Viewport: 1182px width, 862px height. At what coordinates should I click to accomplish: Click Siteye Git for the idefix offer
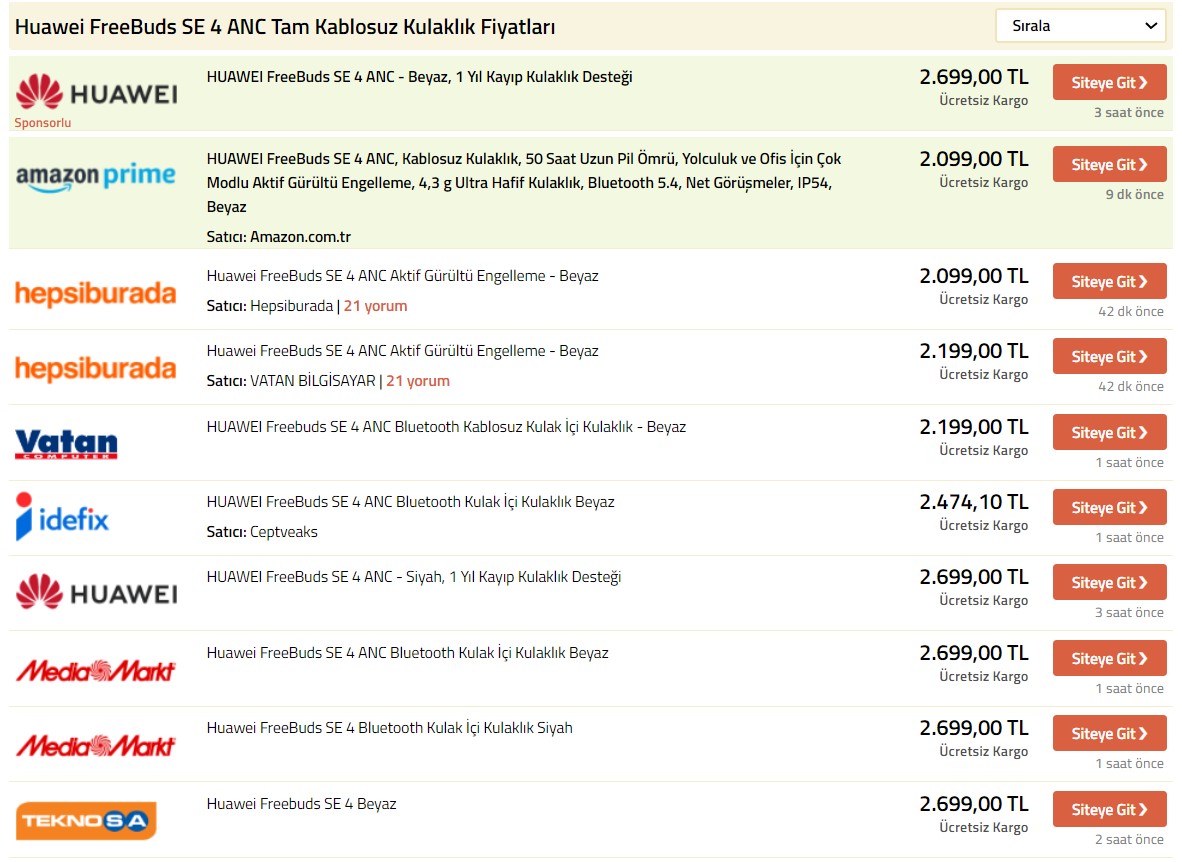[x=1110, y=508]
